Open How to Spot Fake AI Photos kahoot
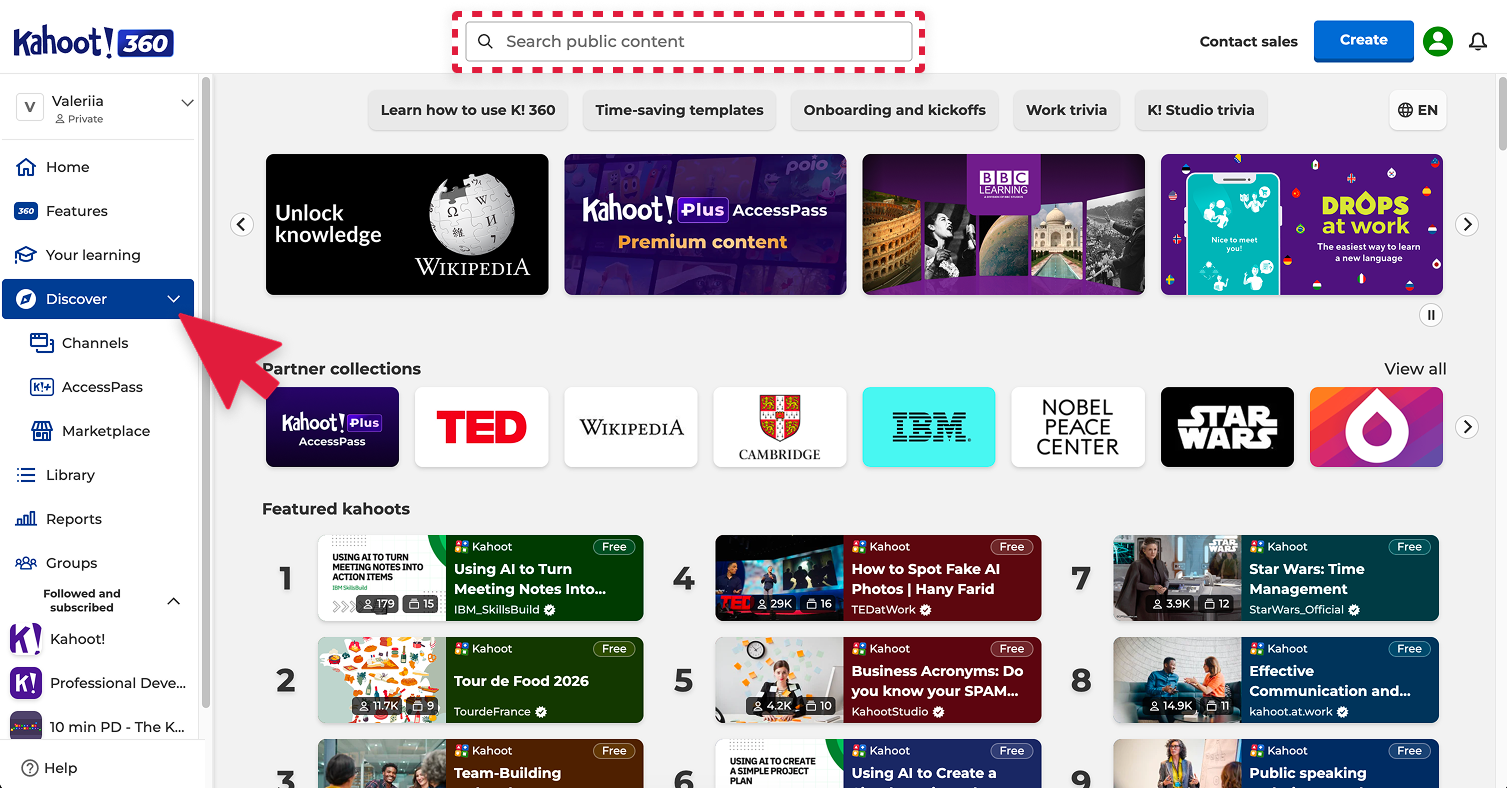 [878, 578]
